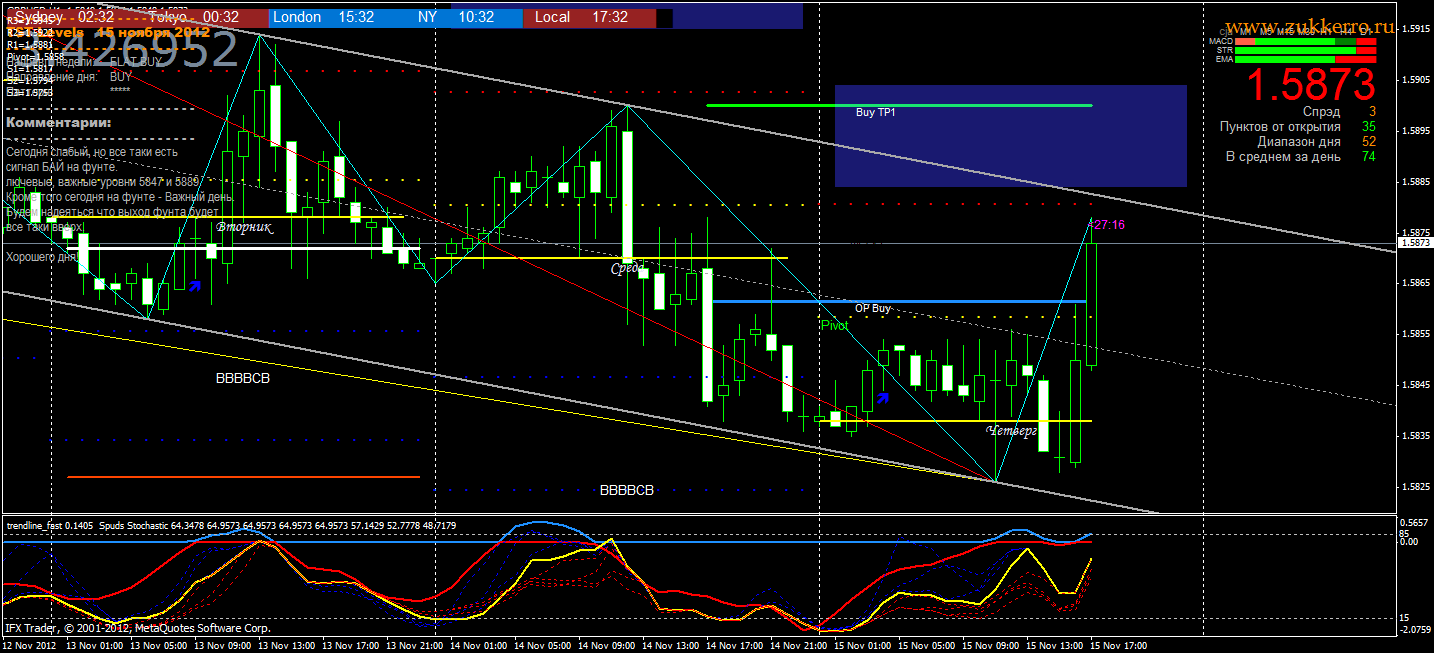Click the Вторник day marker

243,227
